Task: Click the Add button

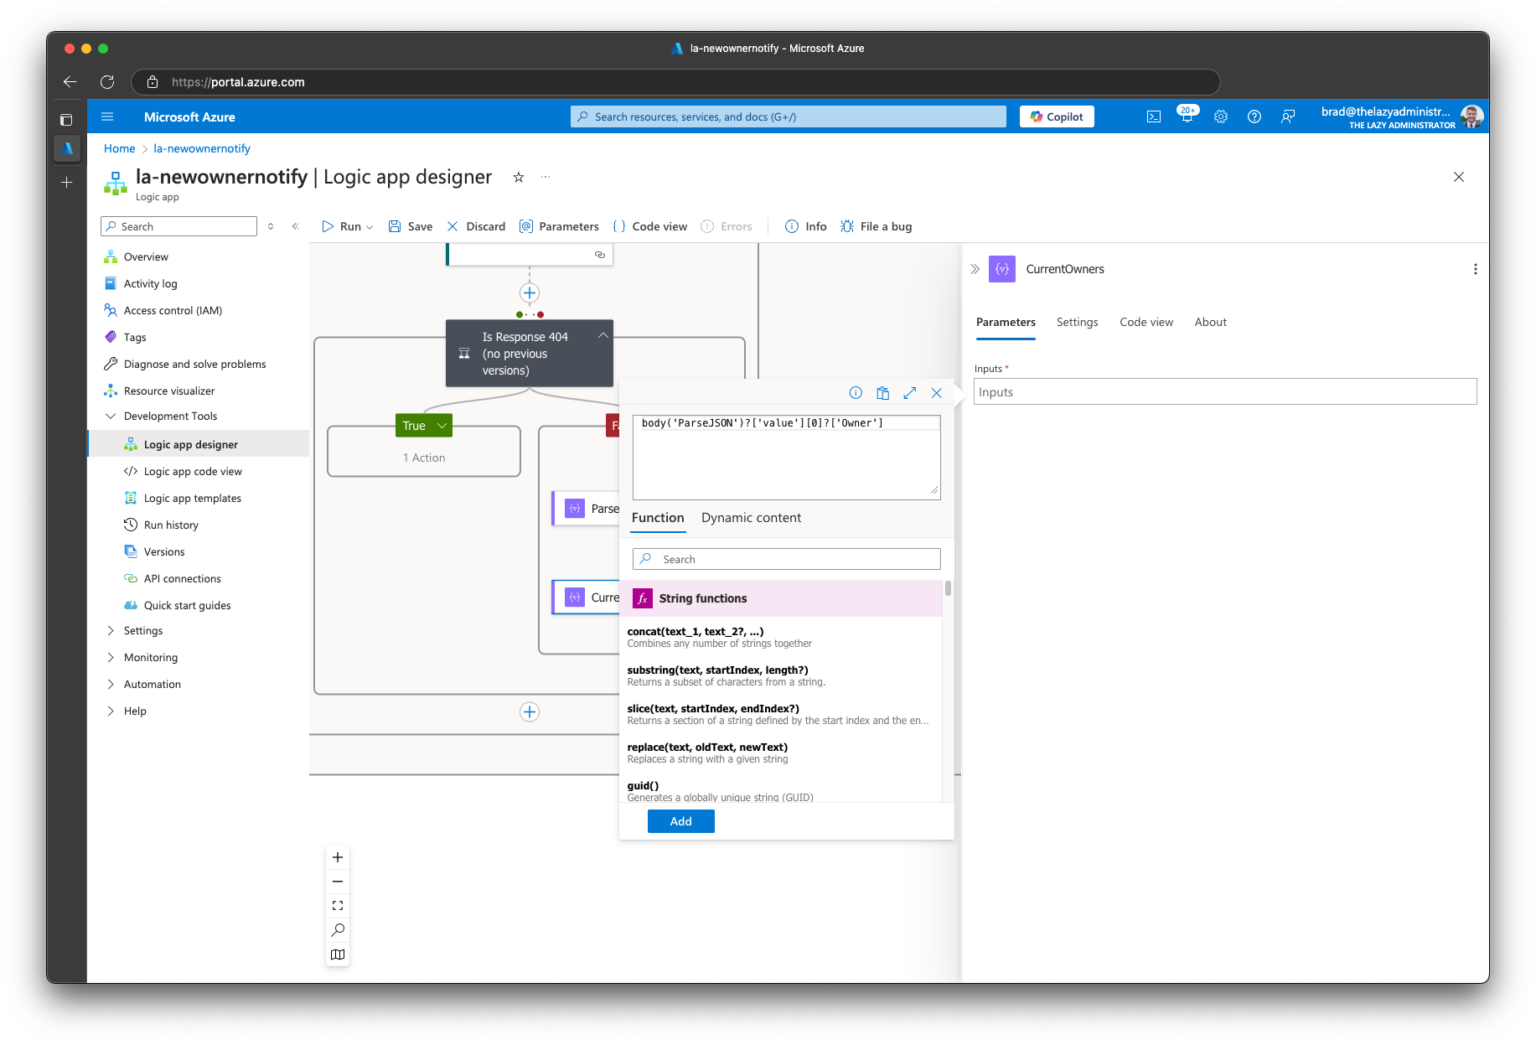Action: [681, 822]
